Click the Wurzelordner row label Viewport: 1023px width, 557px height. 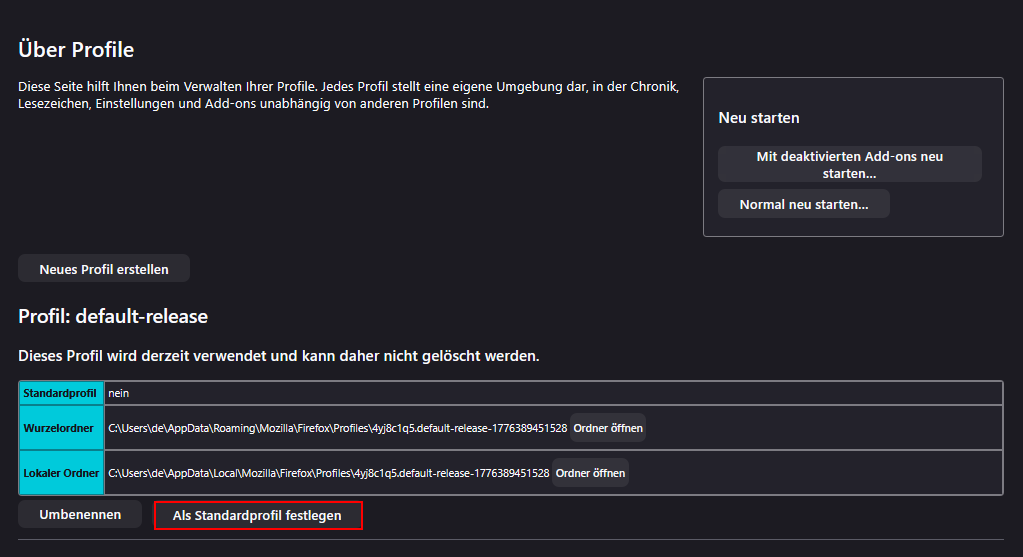click(x=59, y=428)
